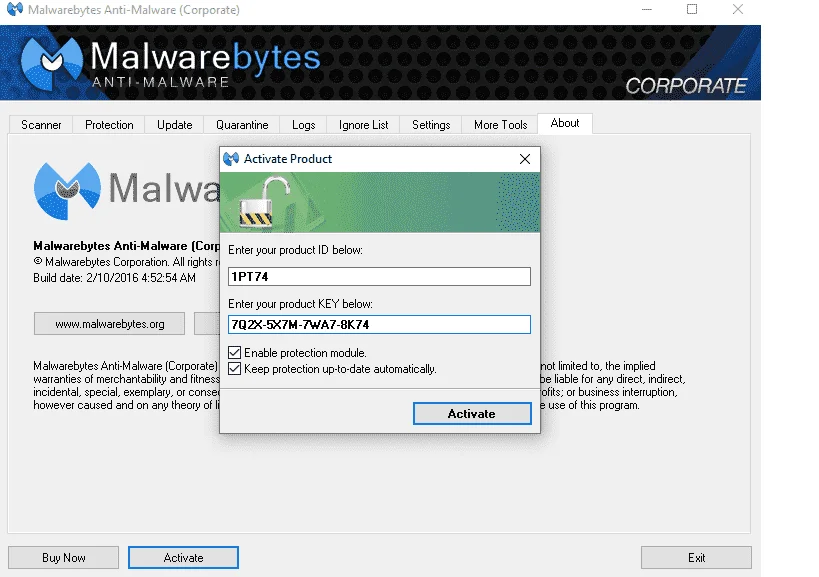Click the CORPORATE banner text
819x577 pixels.
point(686,86)
